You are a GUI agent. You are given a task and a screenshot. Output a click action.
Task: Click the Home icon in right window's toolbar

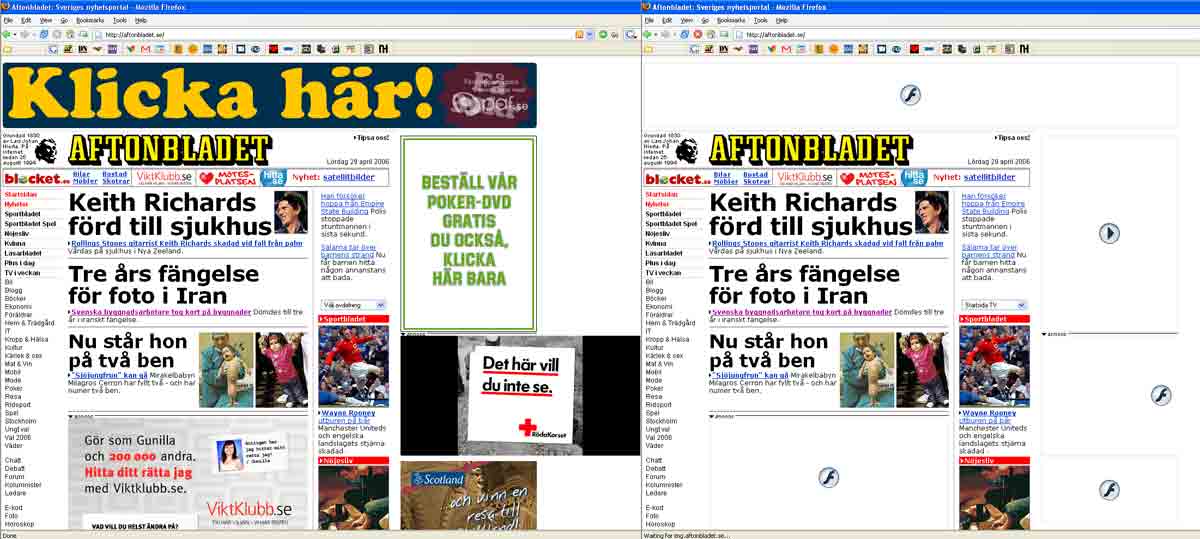[710, 34]
